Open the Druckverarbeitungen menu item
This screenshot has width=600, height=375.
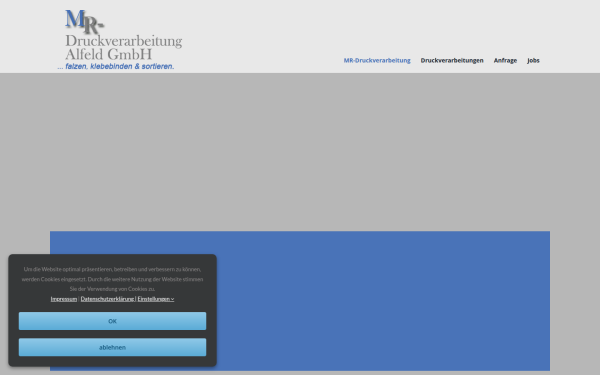[452, 60]
